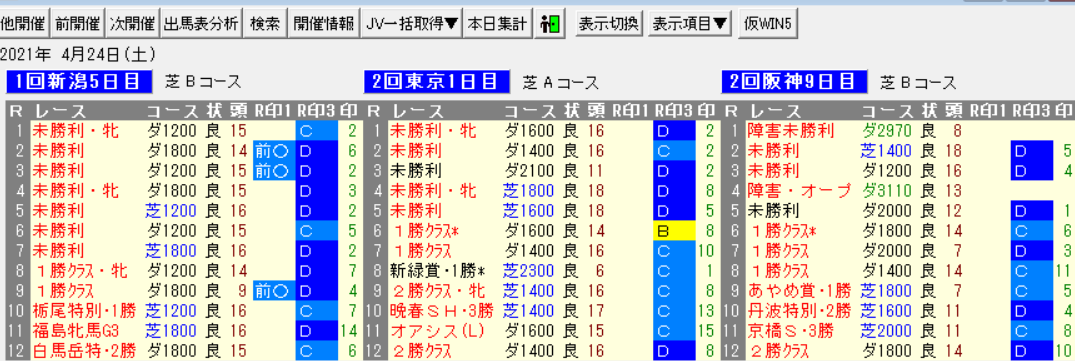Click Tokyo コース column header
Image resolution: width=1075 pixels, height=361 pixels.
[x=530, y=111]
